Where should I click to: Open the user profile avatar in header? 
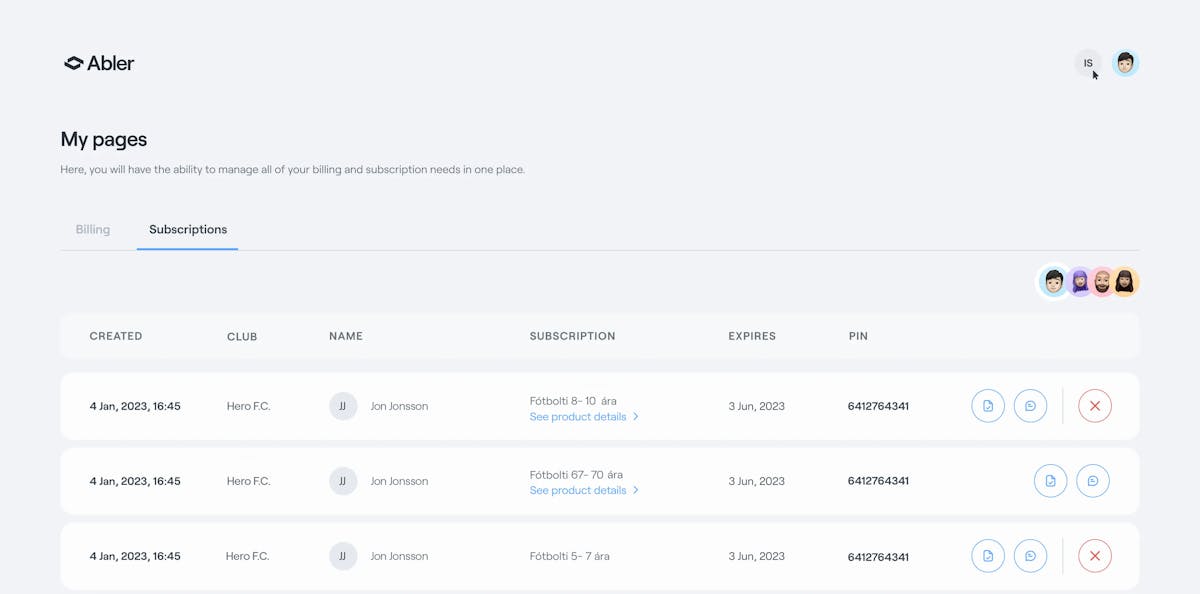pos(1126,63)
